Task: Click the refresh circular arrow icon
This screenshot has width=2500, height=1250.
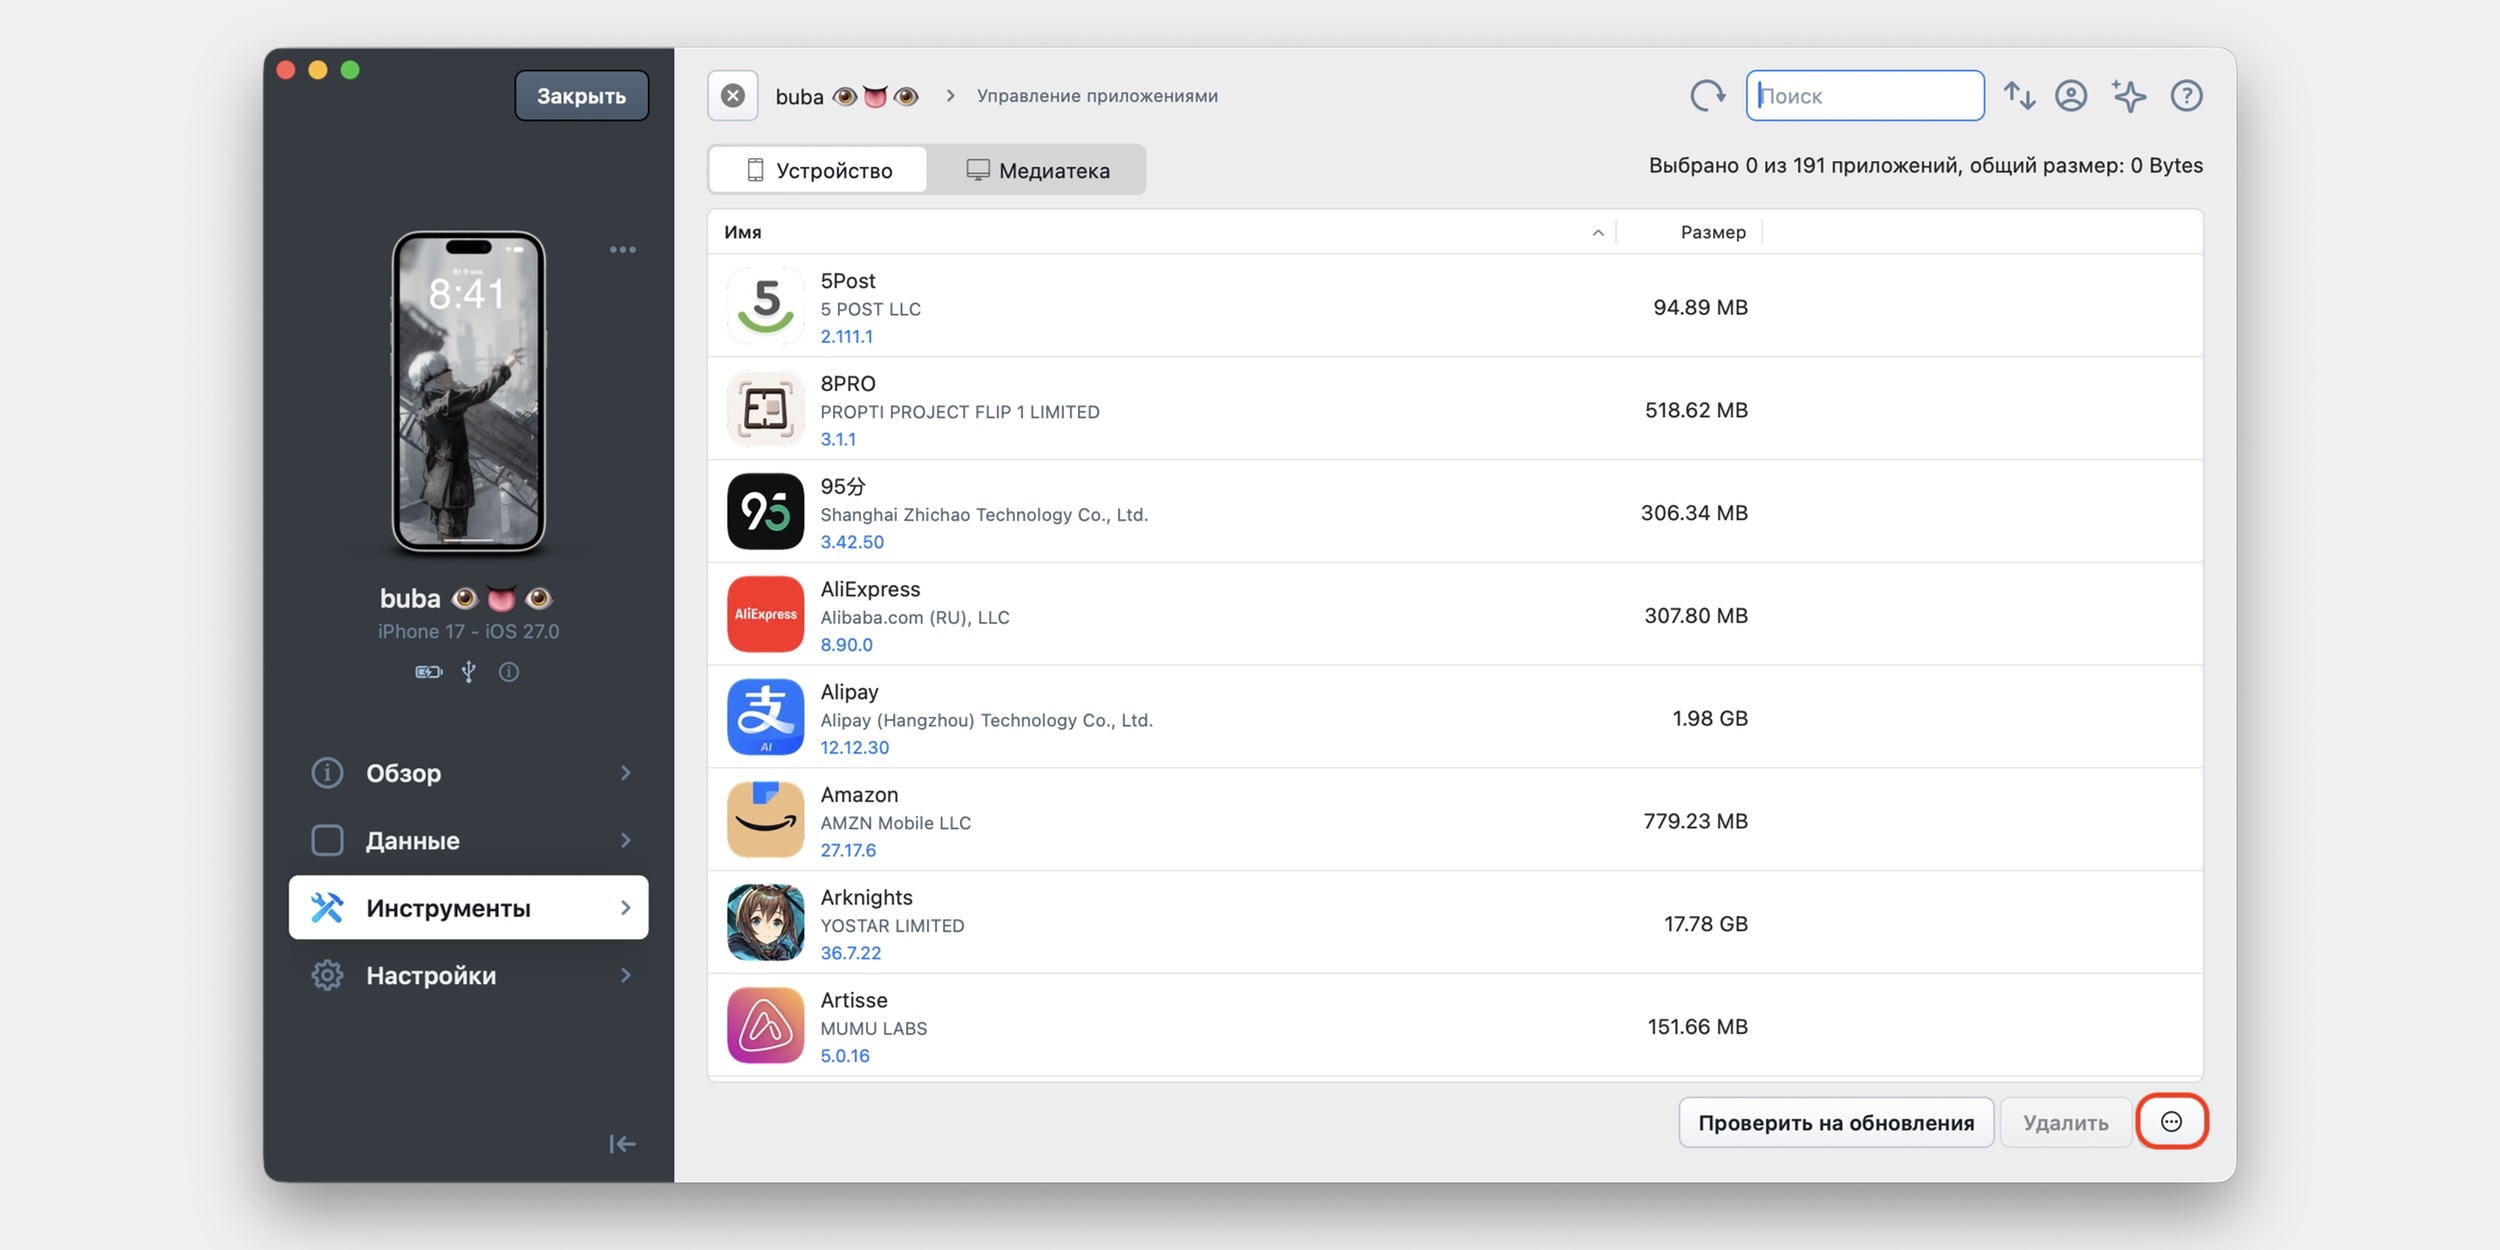Action: 1708,96
